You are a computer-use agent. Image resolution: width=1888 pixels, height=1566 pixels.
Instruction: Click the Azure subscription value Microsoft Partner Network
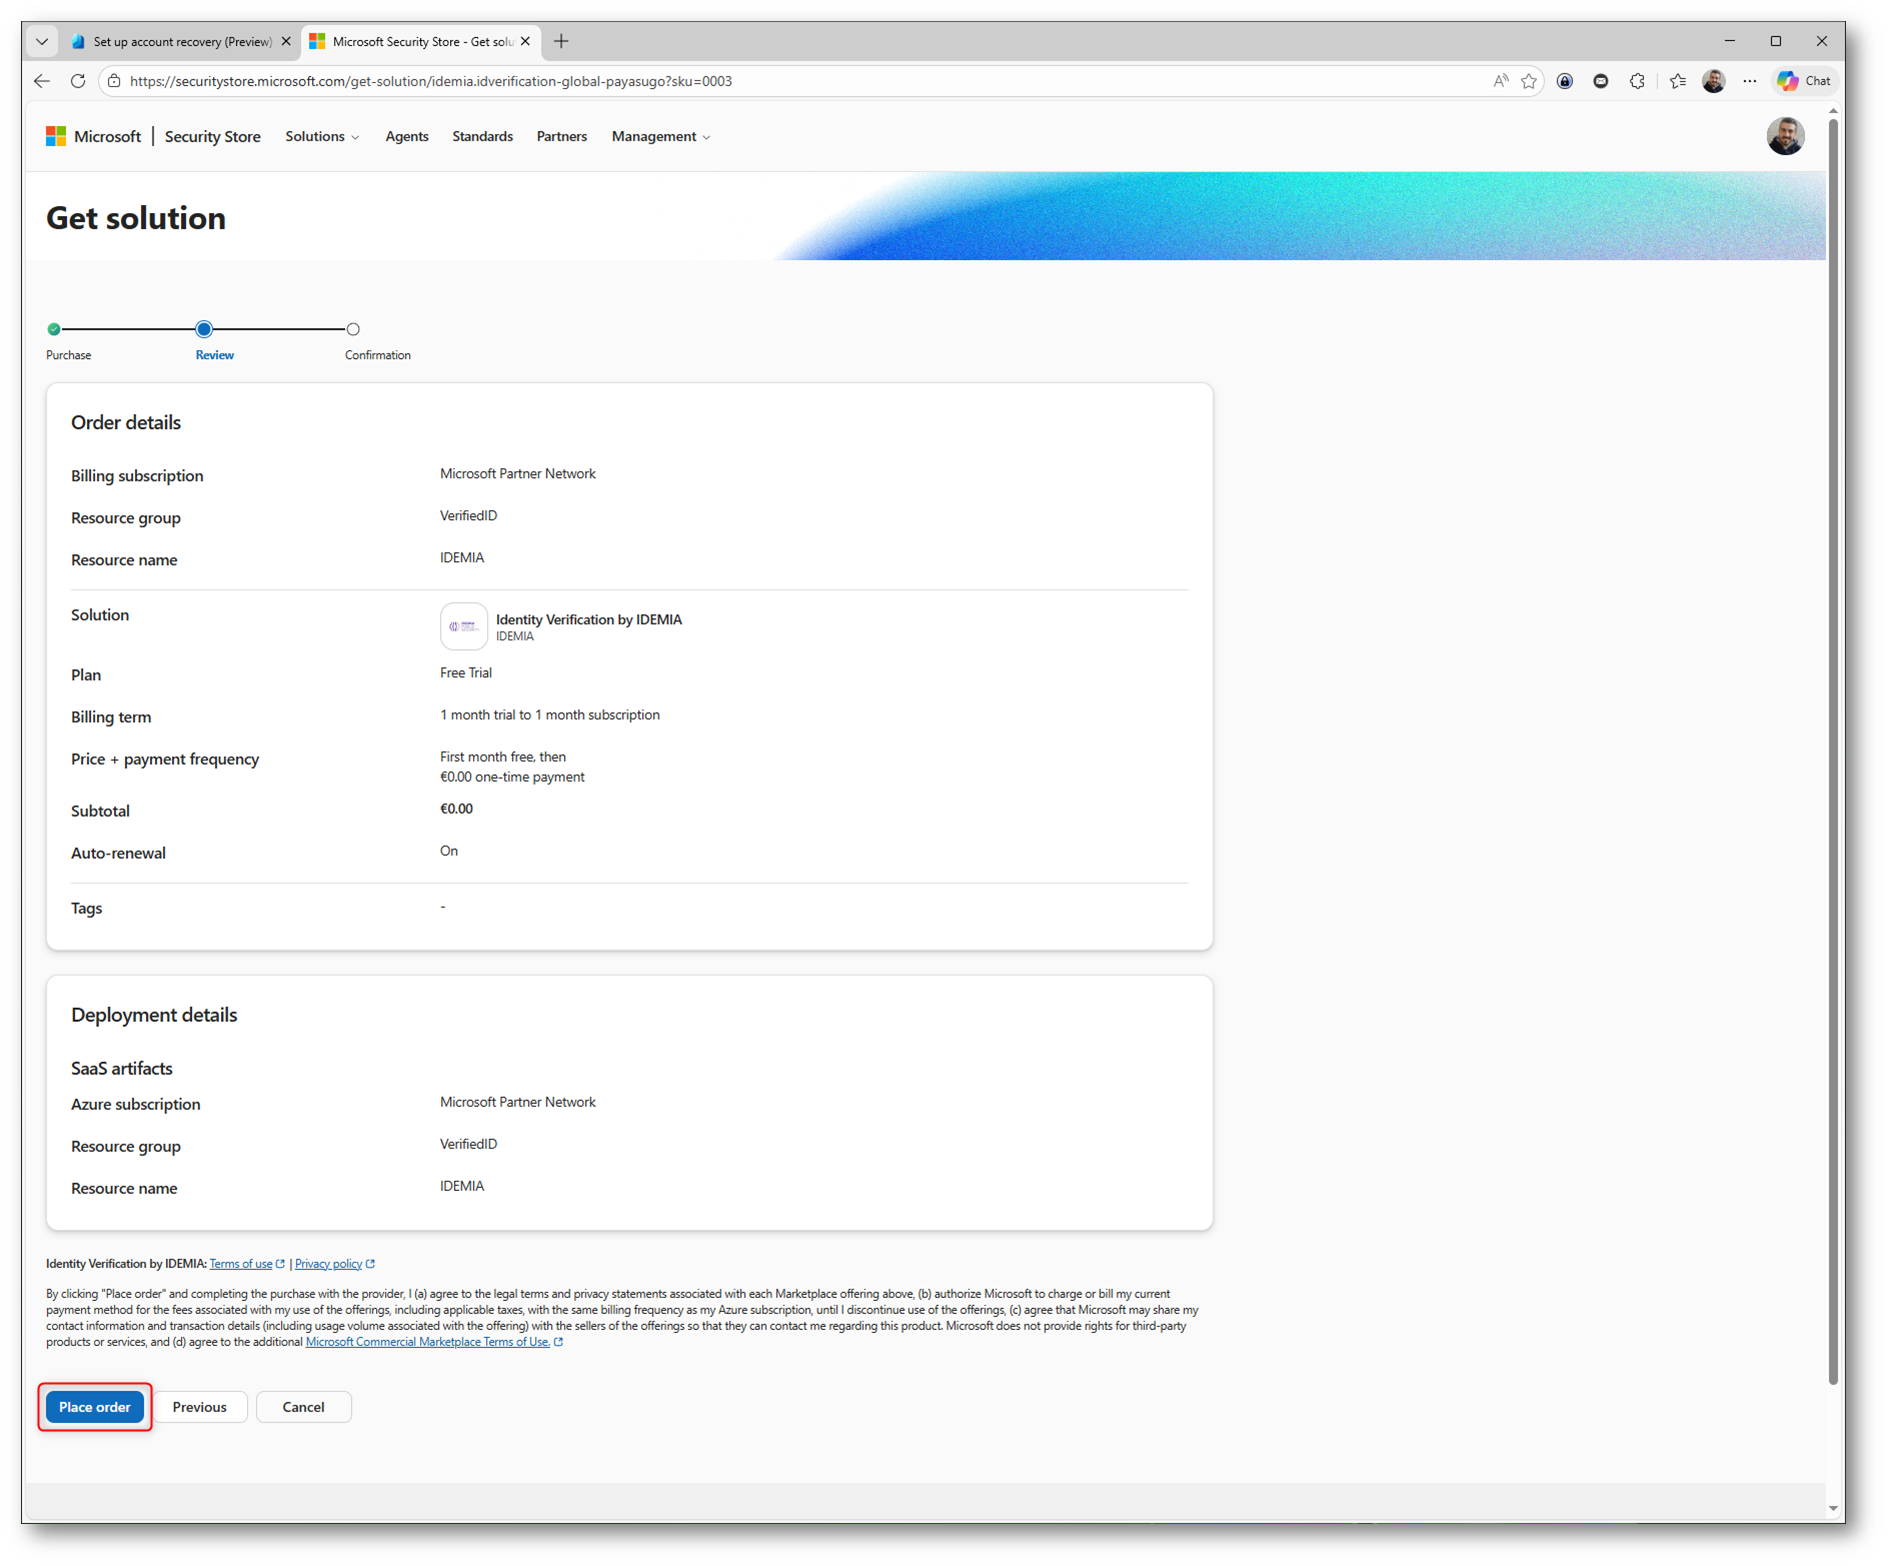[x=518, y=1102]
